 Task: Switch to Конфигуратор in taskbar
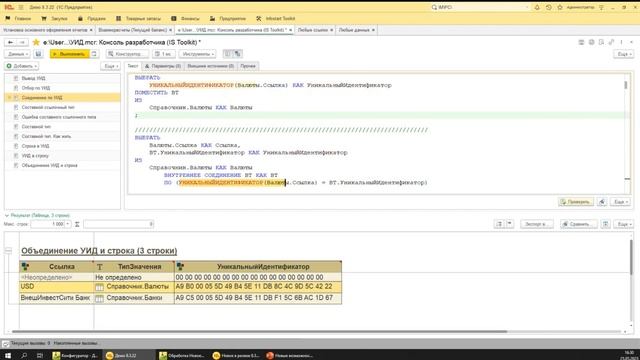pyautogui.click(x=76, y=356)
